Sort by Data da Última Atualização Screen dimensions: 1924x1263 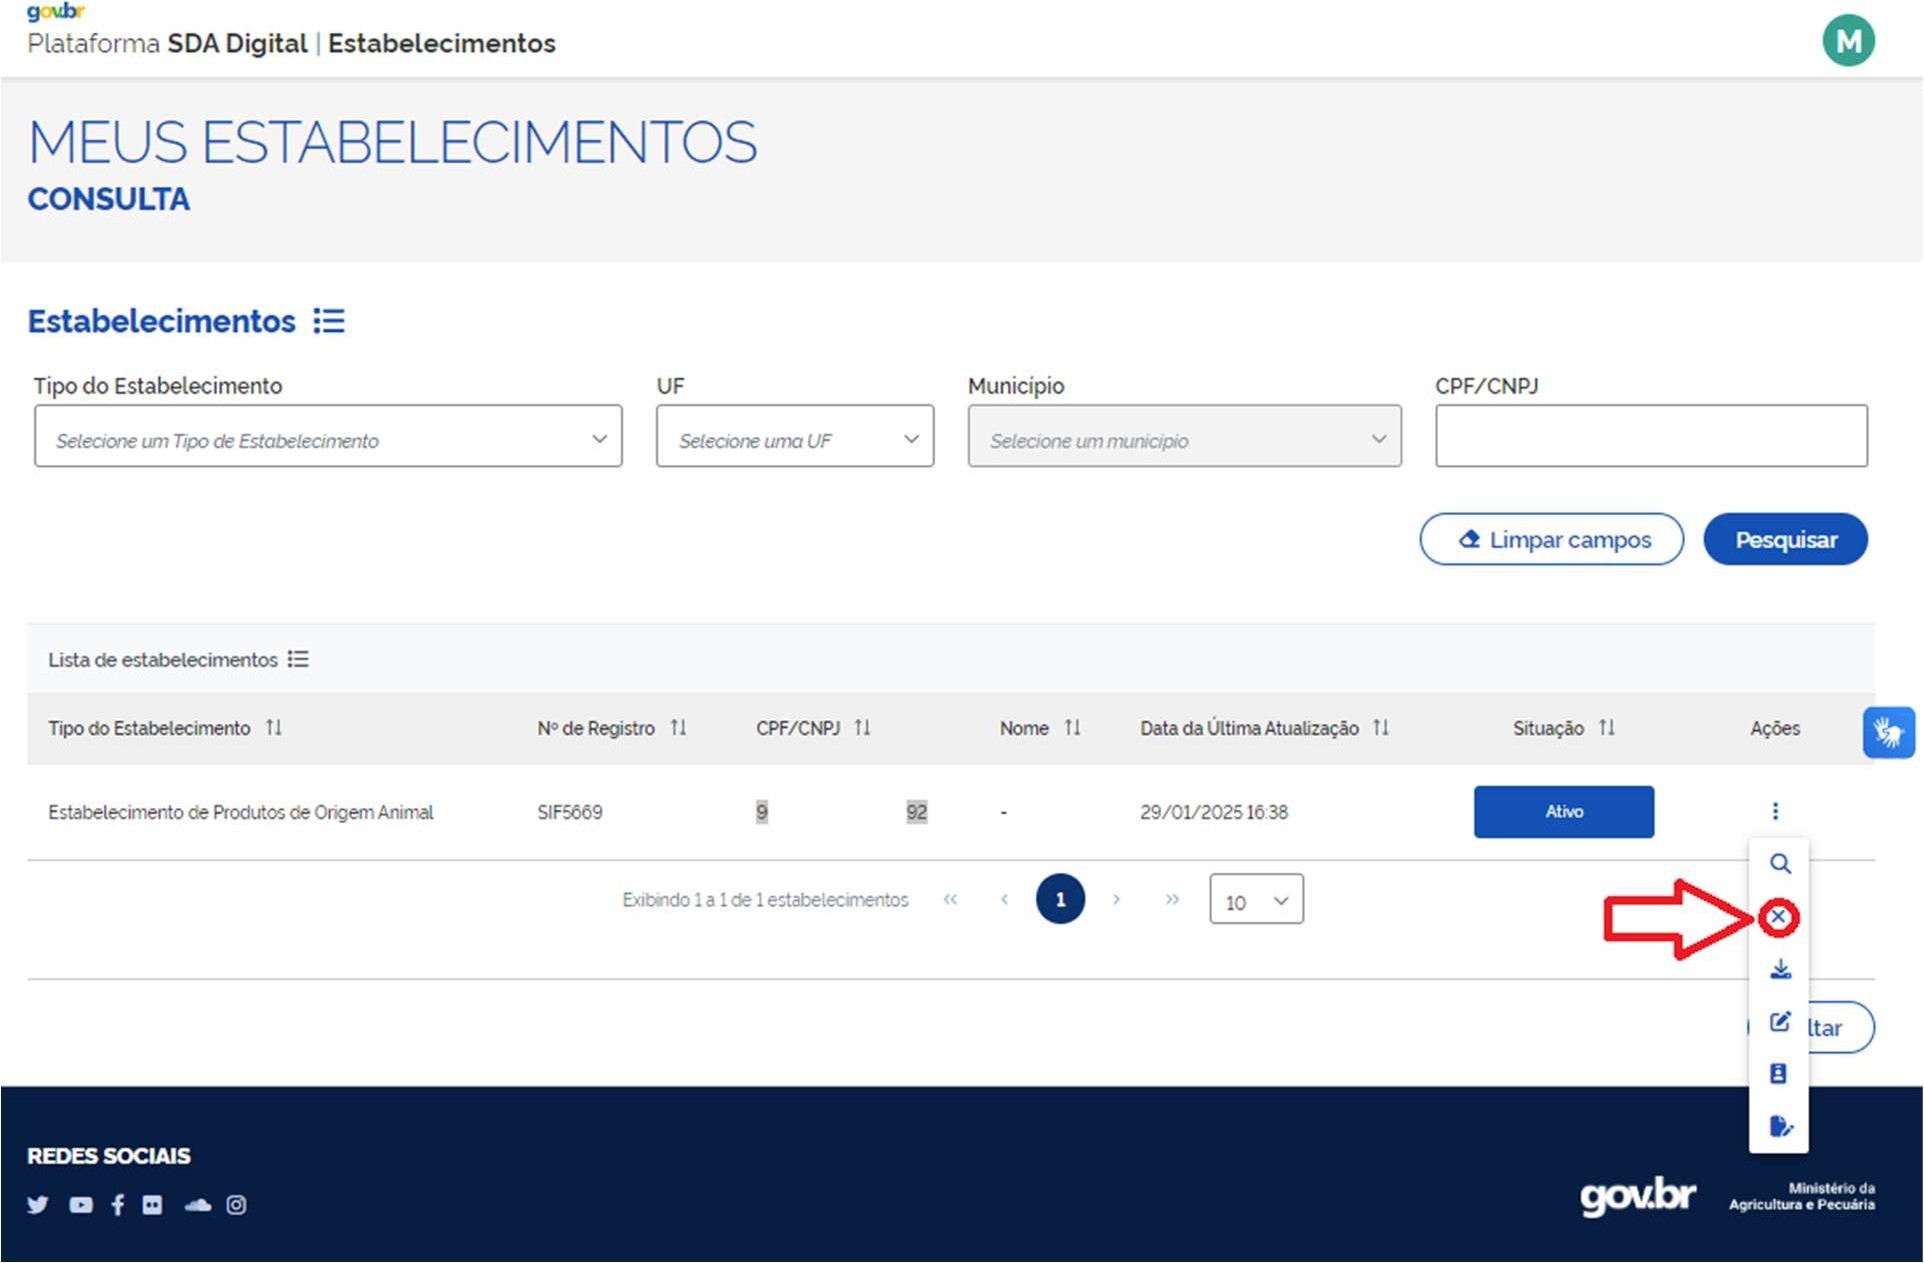[1380, 728]
